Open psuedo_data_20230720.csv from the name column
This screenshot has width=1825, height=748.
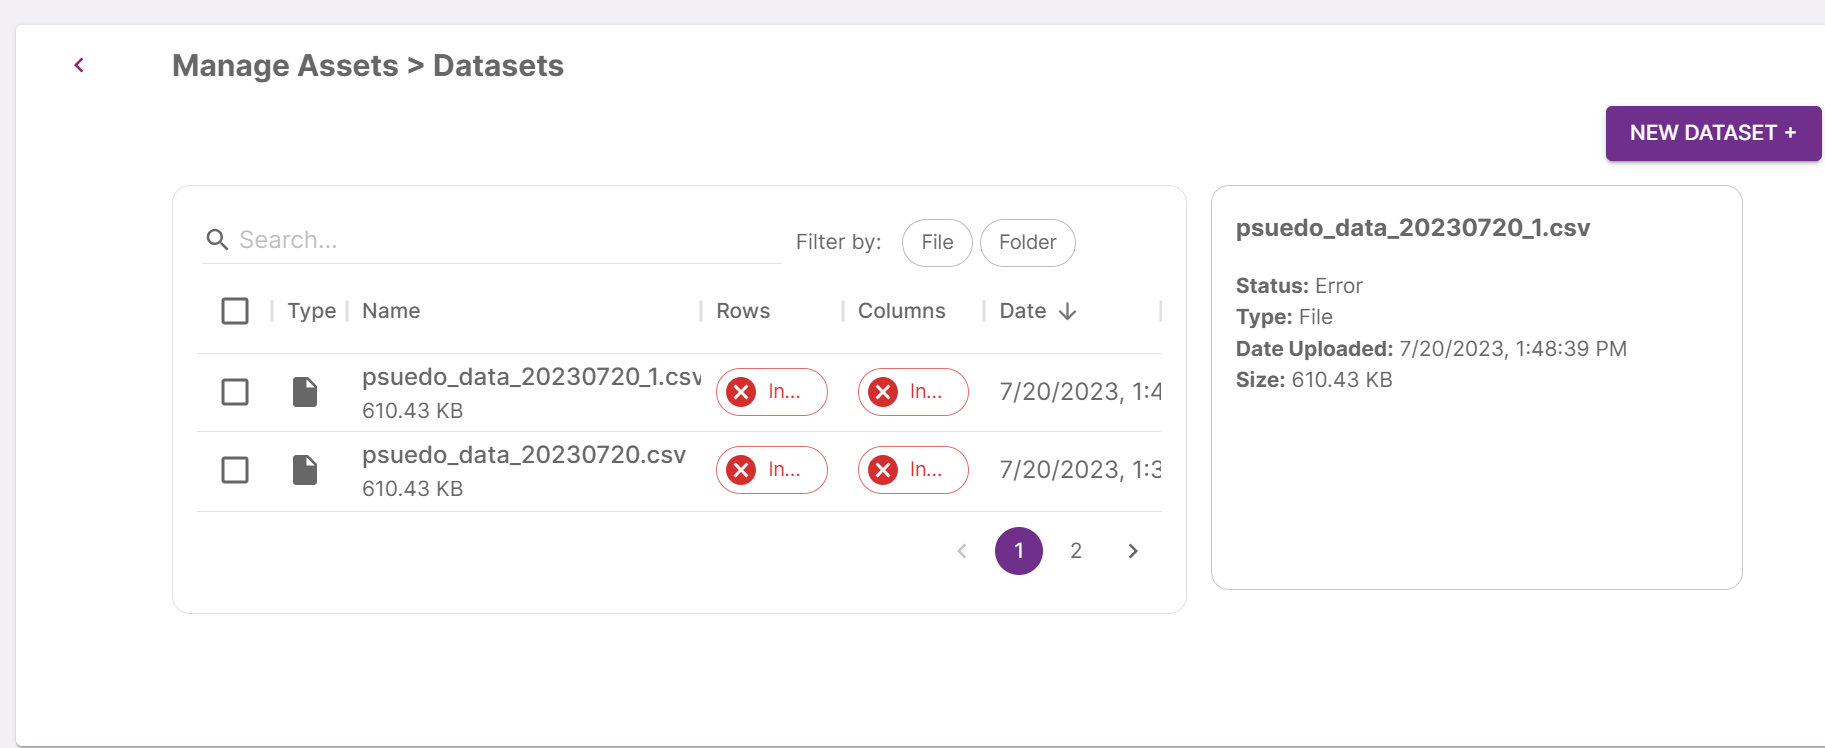tap(524, 454)
